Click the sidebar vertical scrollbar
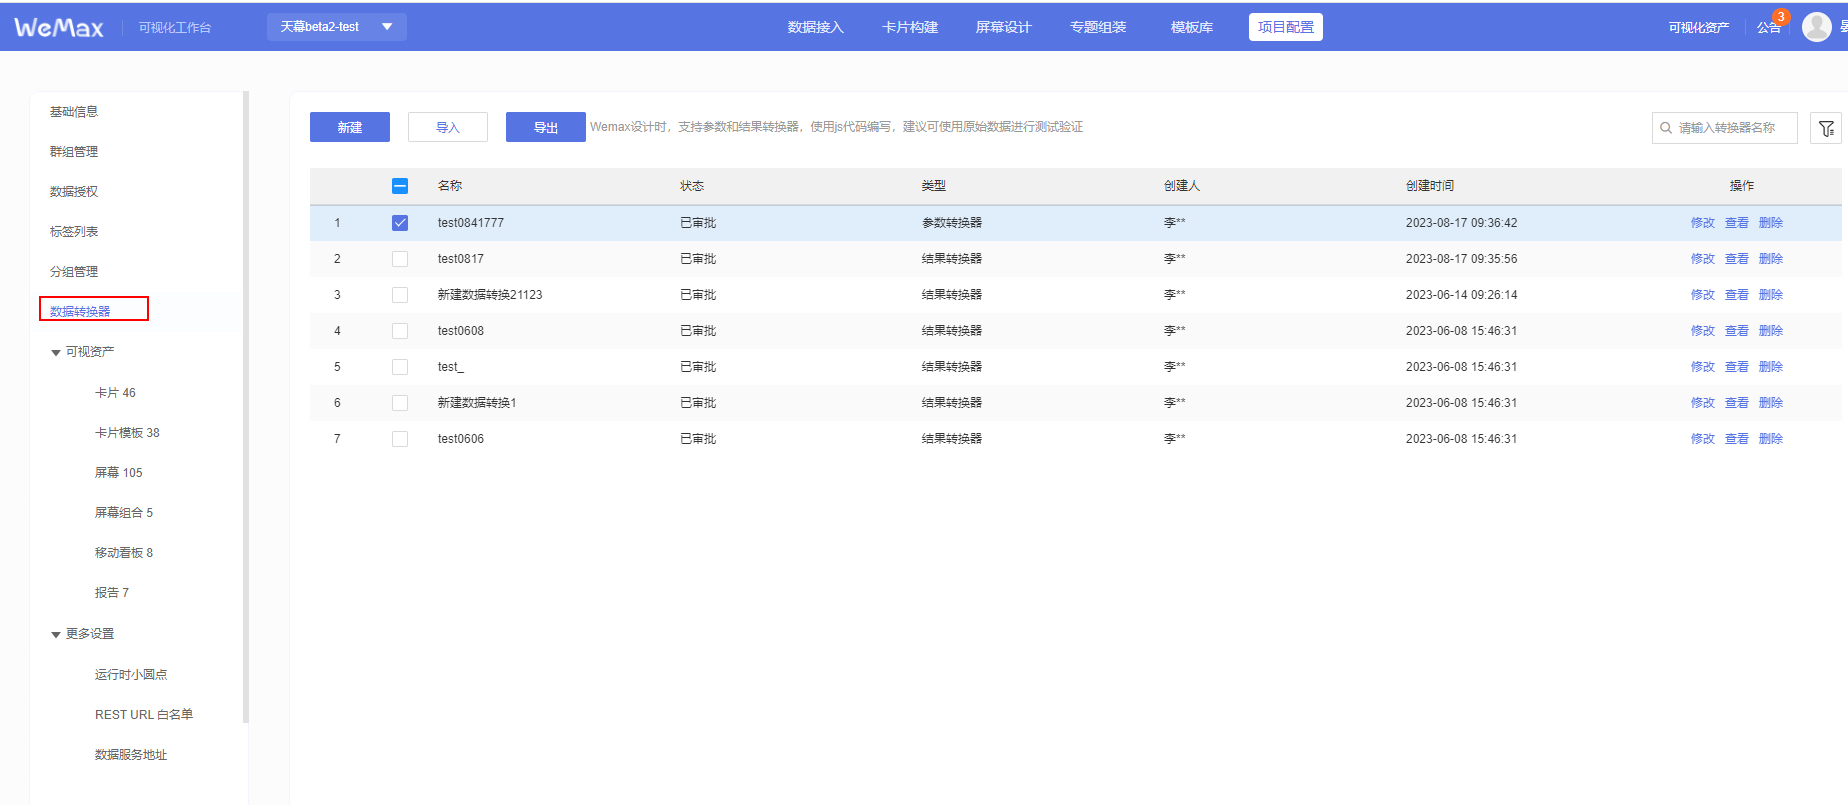 (x=246, y=407)
